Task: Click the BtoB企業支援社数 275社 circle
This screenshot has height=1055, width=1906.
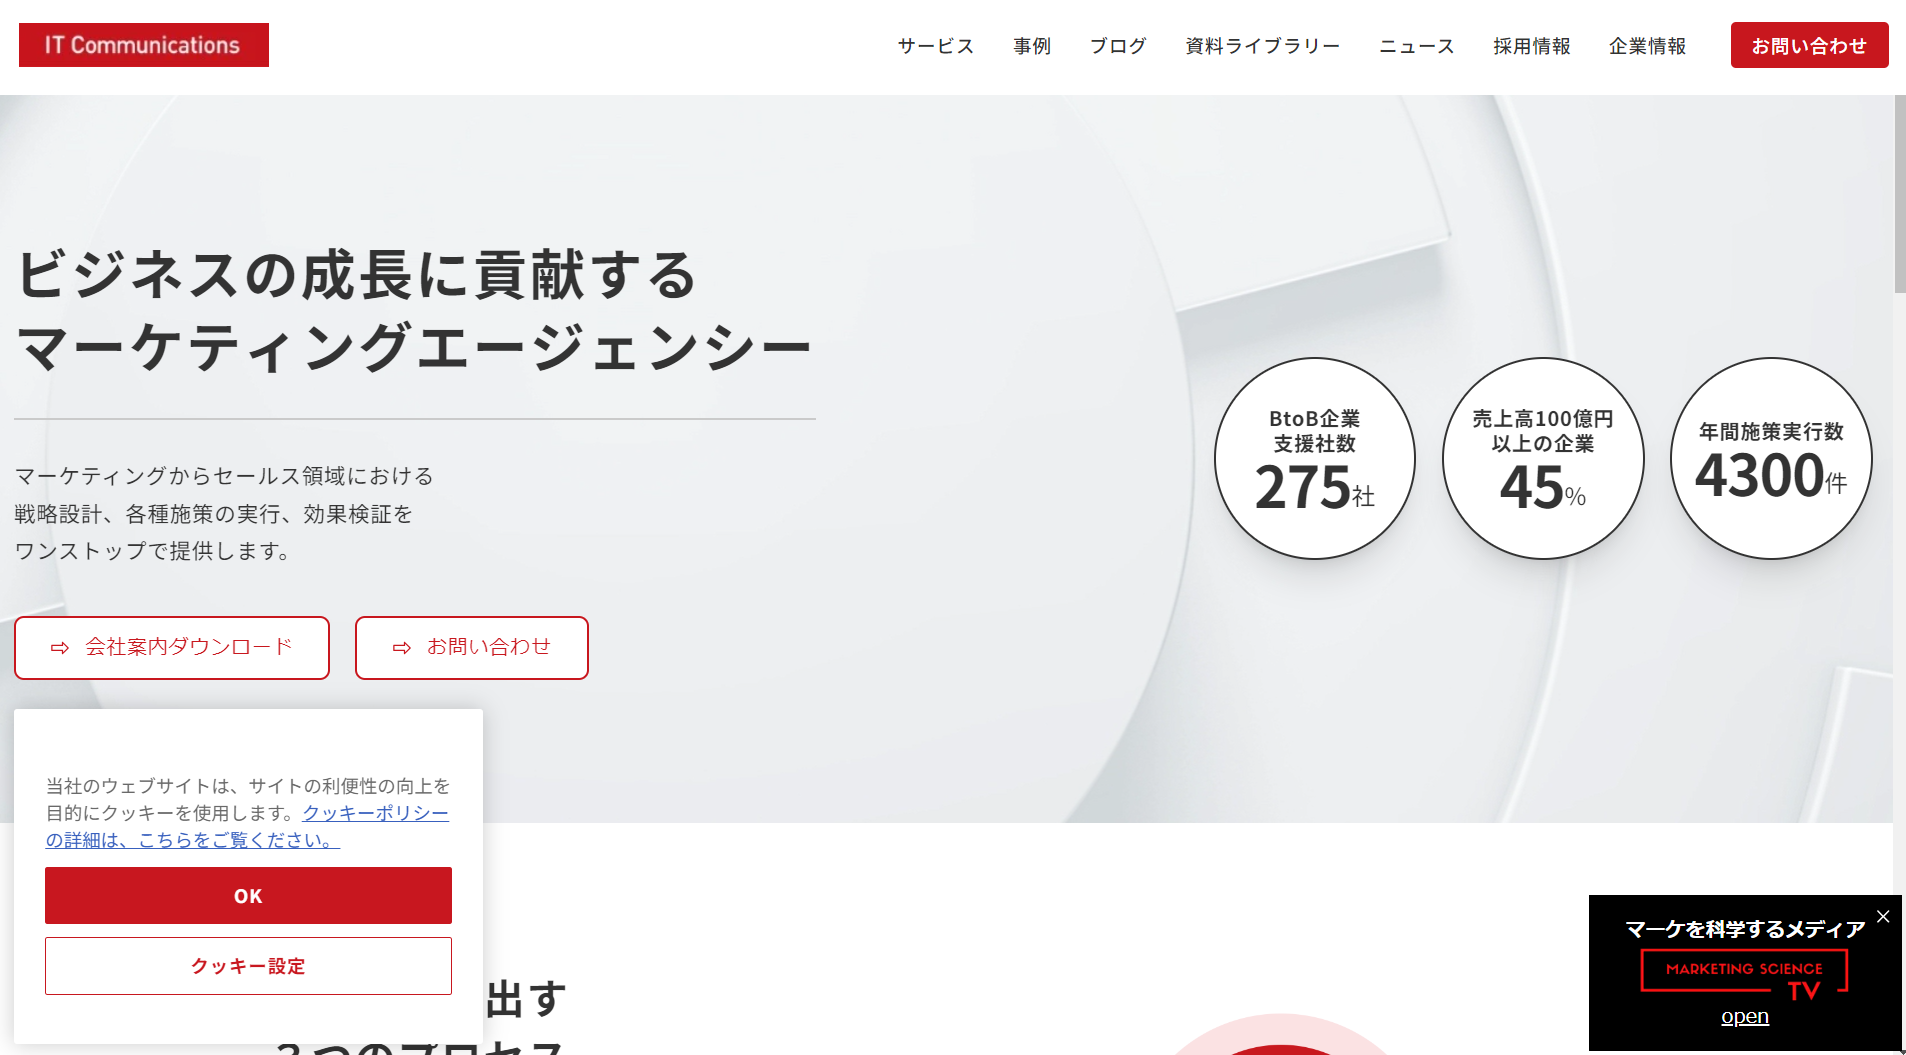Action: click(x=1315, y=458)
